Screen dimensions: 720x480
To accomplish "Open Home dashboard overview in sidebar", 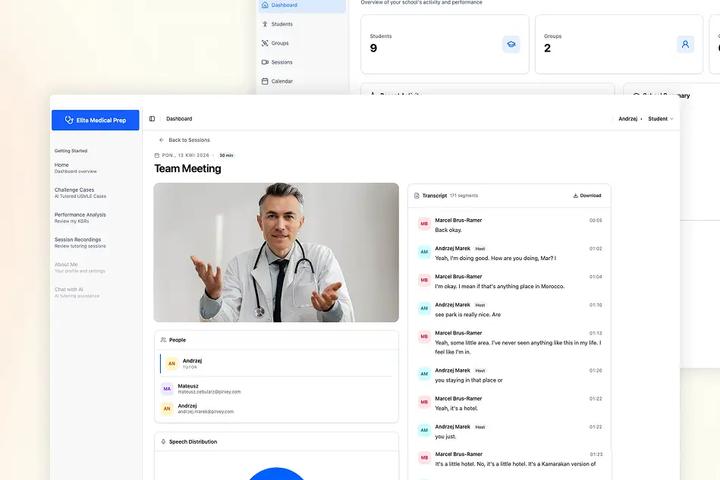I will [76, 168].
